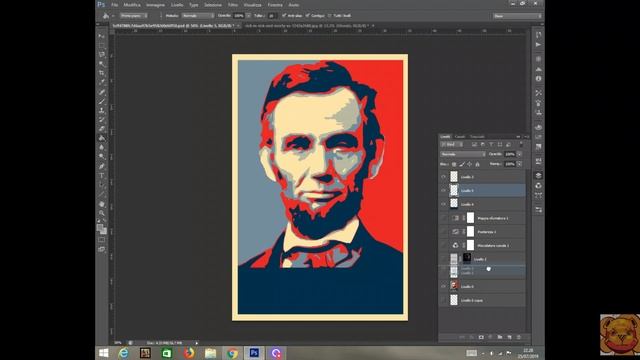
Task: Open Layers panel Riemp. fill dropdown arrow
Action: [x=519, y=164]
